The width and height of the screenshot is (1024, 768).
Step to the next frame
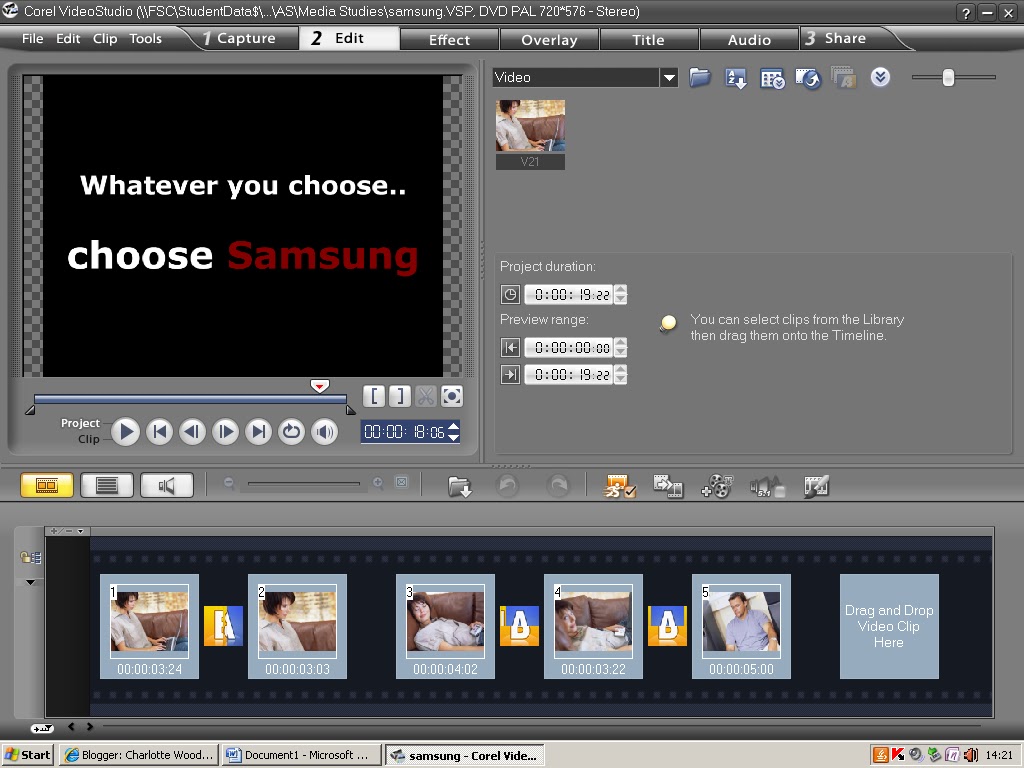click(225, 432)
